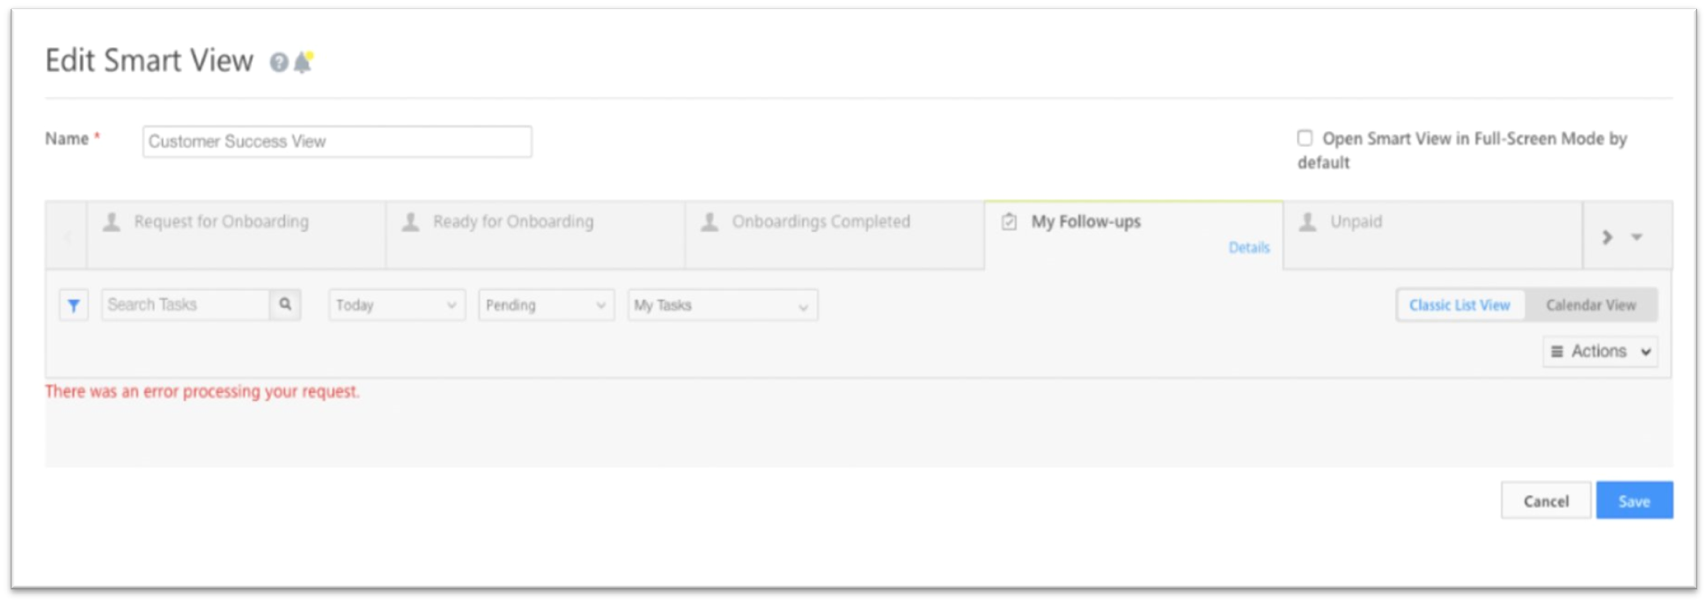The height and width of the screenshot is (603, 1708).
Task: Click the notification bell icon
Action: click(x=303, y=62)
